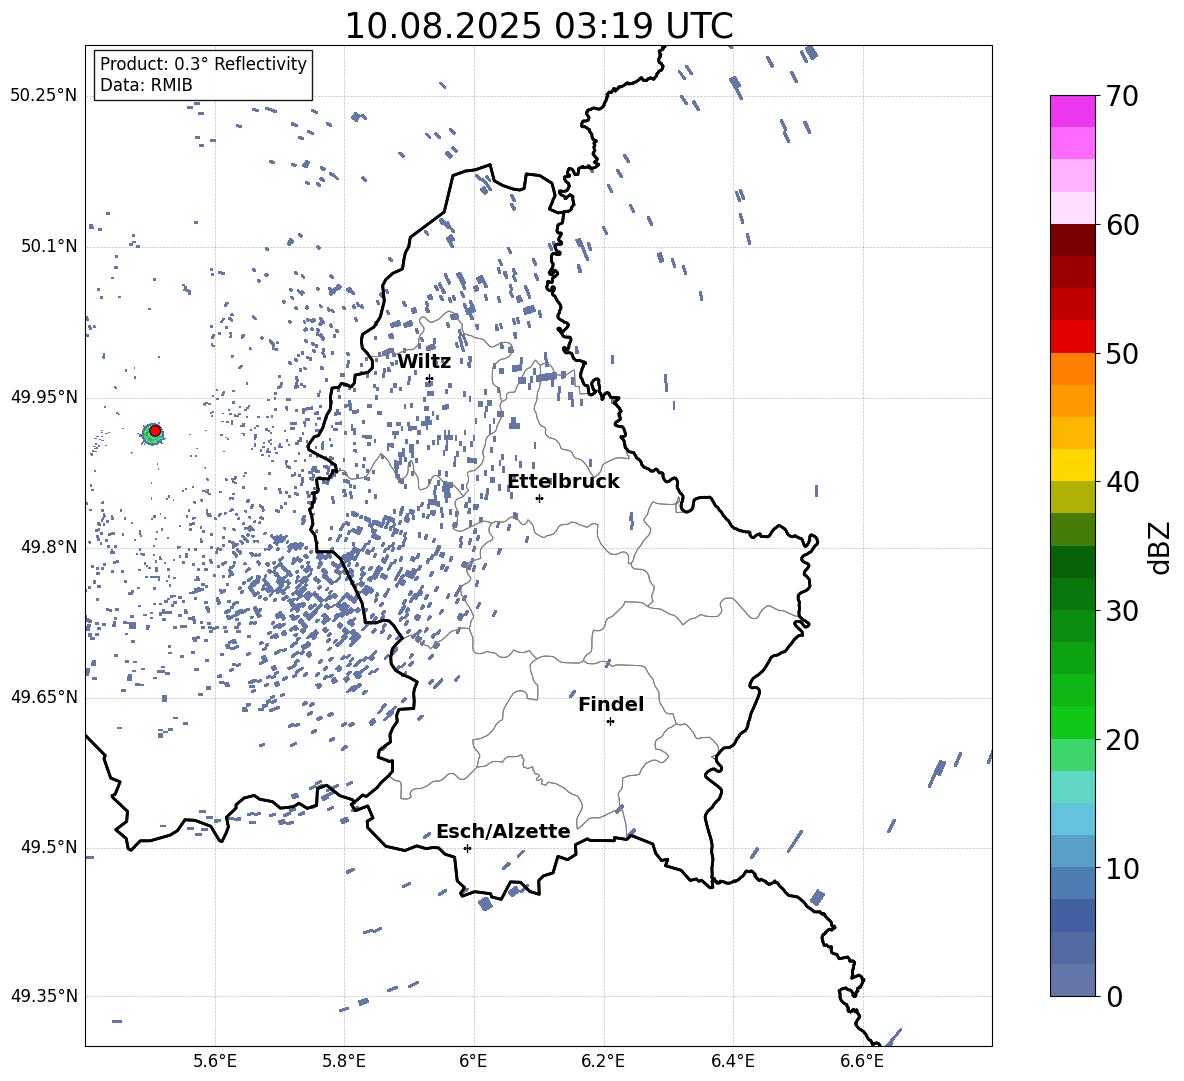Pick the magenta swatch at colorbar top
Image resolution: width=1184 pixels, height=1081 pixels.
(x=1072, y=112)
